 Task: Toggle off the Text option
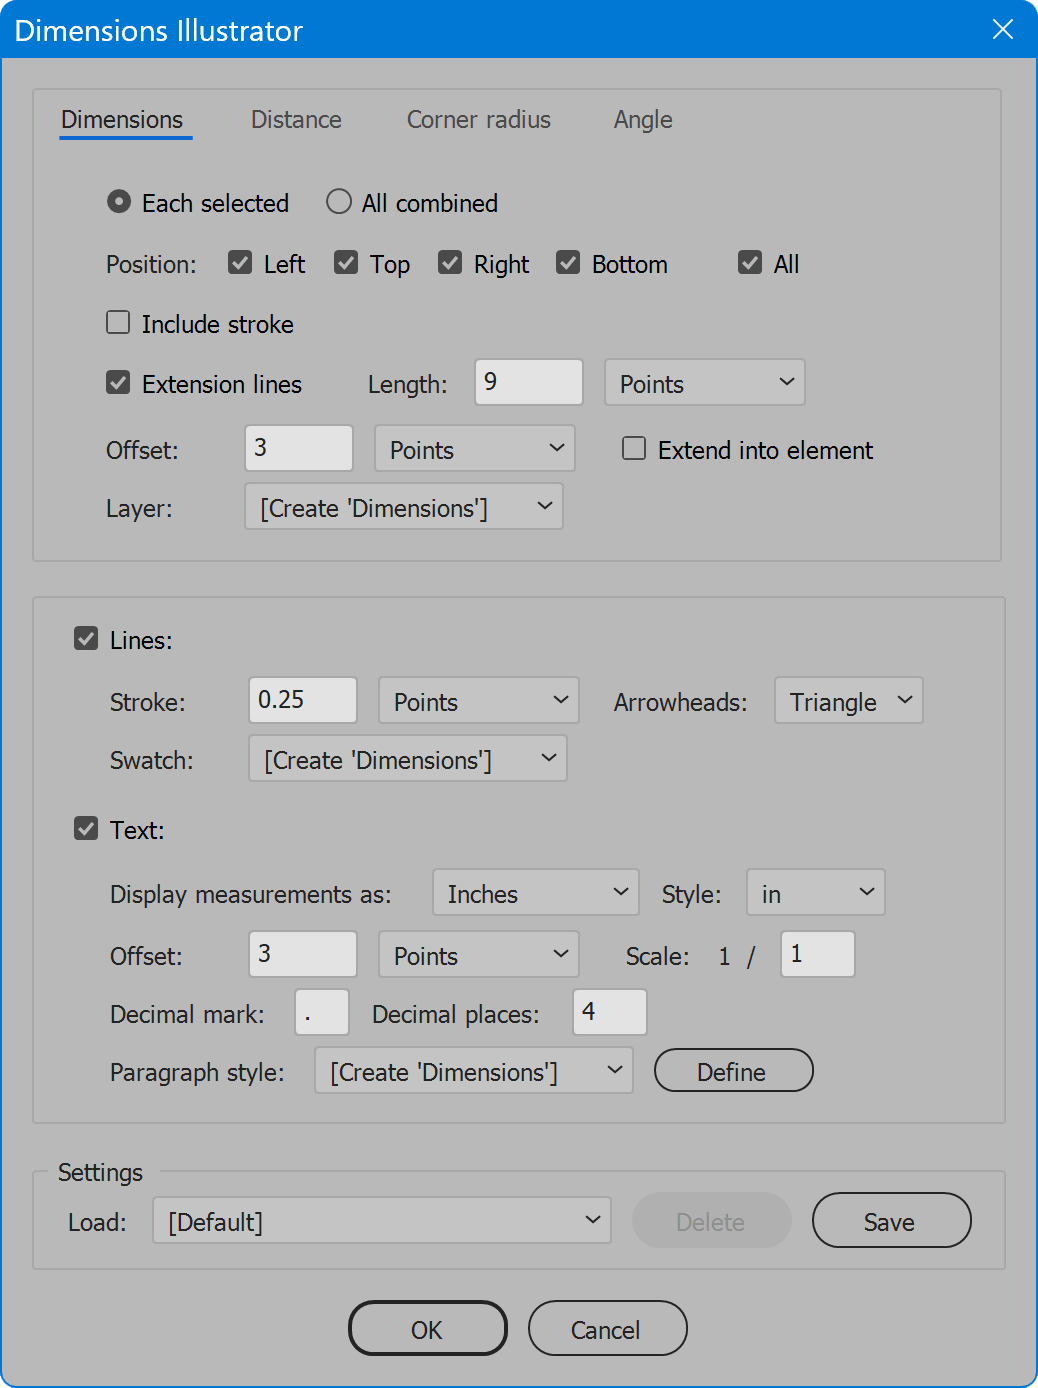point(86,828)
